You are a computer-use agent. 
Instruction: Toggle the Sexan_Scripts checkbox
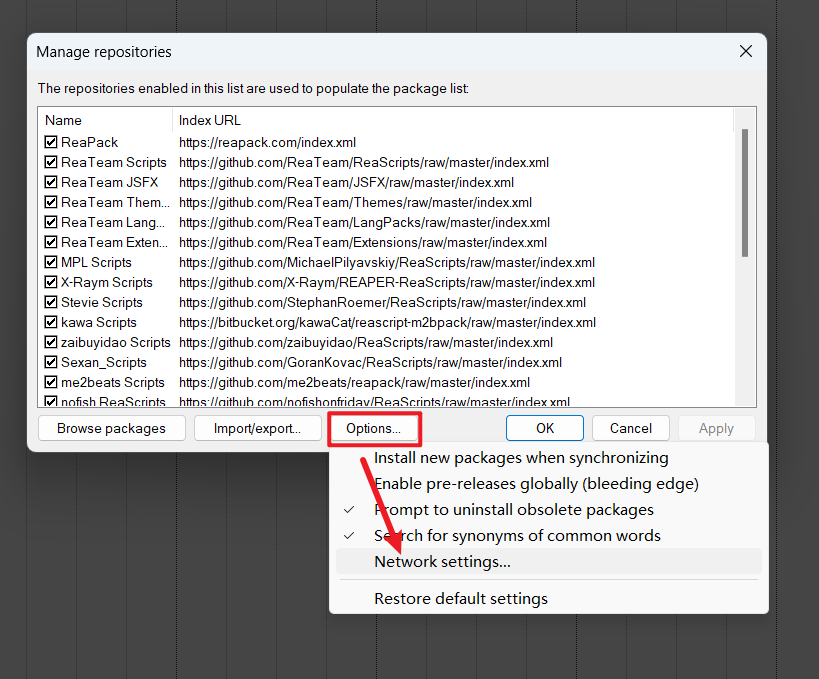pos(51,362)
